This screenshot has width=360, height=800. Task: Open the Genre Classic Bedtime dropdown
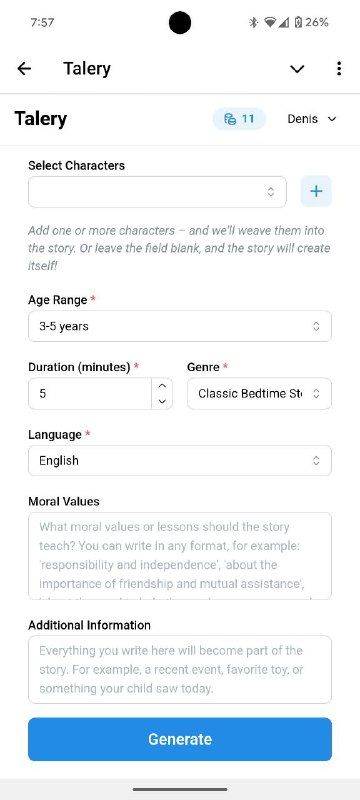[x=259, y=393]
